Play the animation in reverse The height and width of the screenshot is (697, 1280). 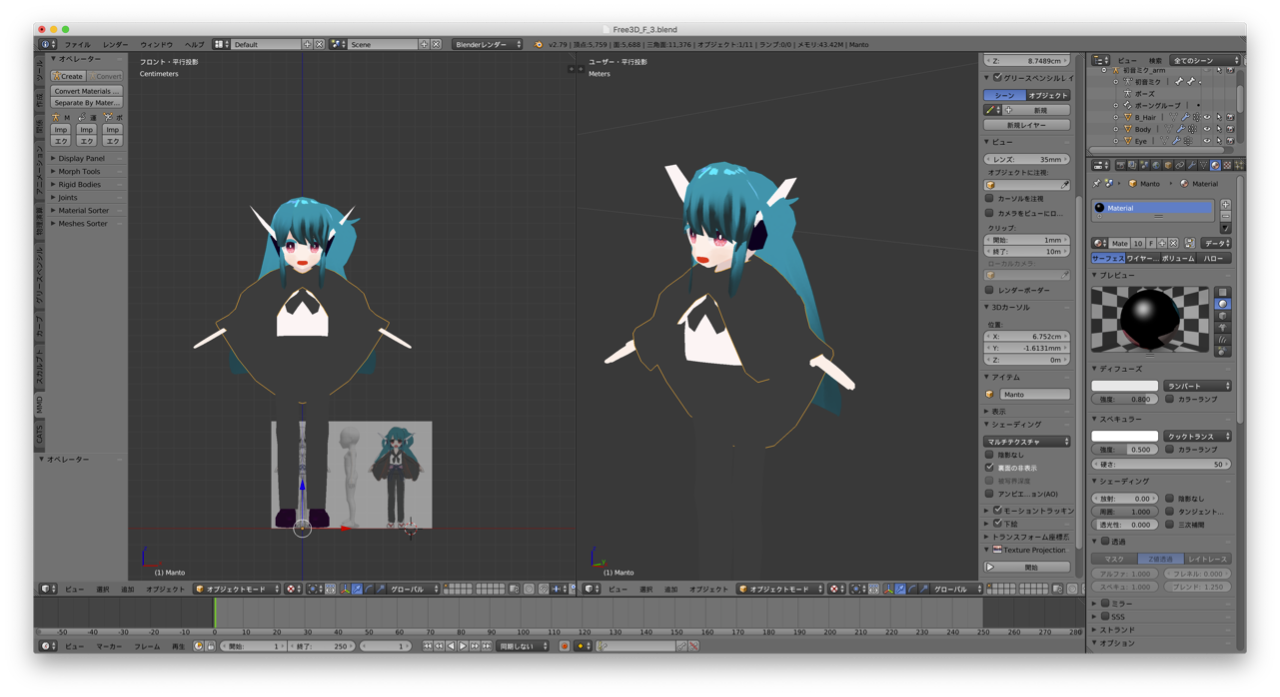pos(451,646)
